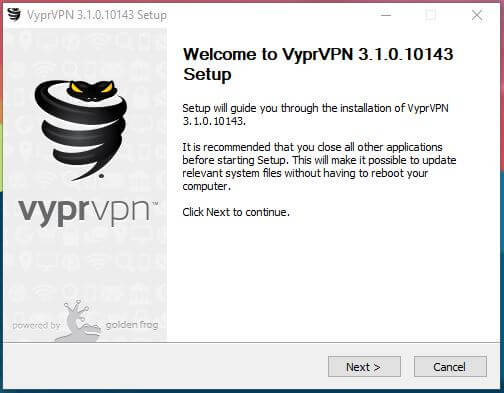Viewport: 504px width, 393px height.
Task: Click the 'VyprVPN 3.1.0.10143 Setup' title text
Action: pyautogui.click(x=97, y=15)
